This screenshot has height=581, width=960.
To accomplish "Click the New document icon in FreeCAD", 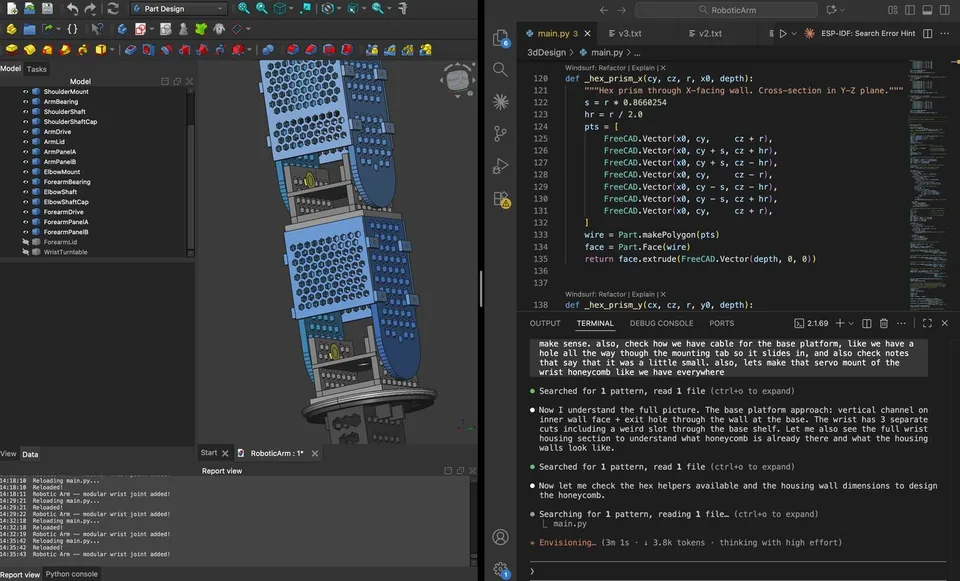I will [12, 9].
